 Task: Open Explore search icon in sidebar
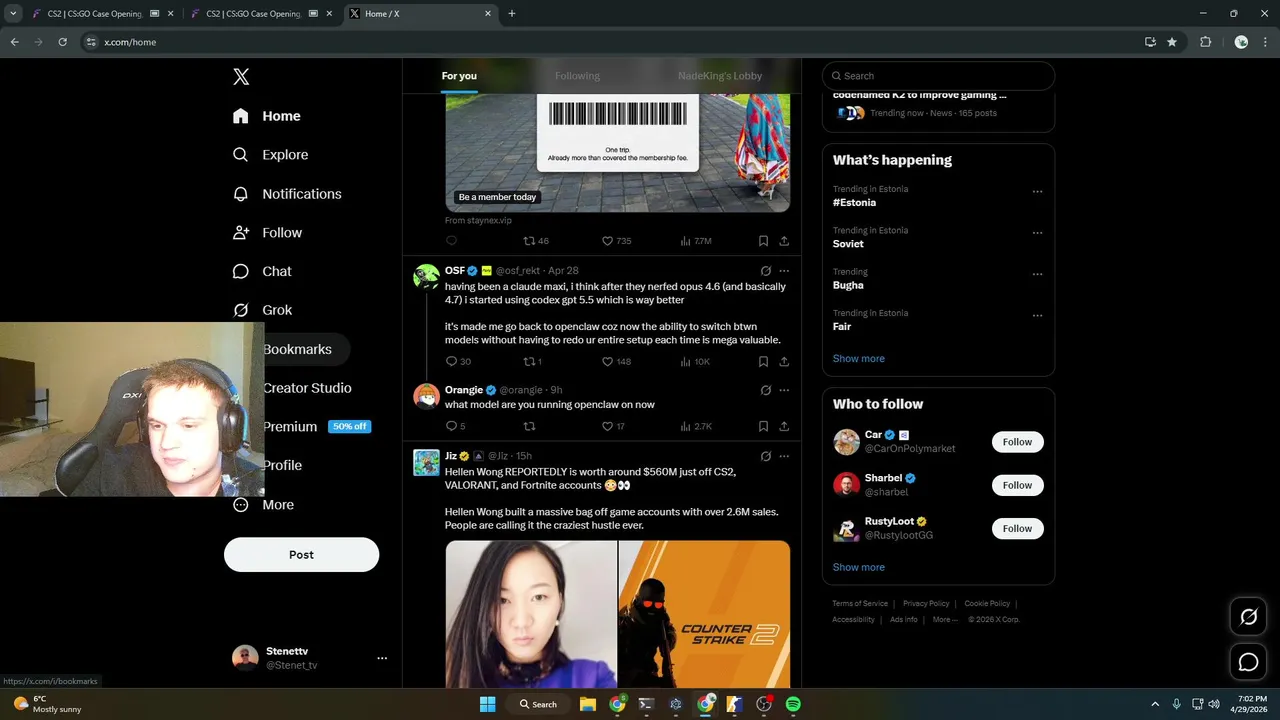[240, 155]
